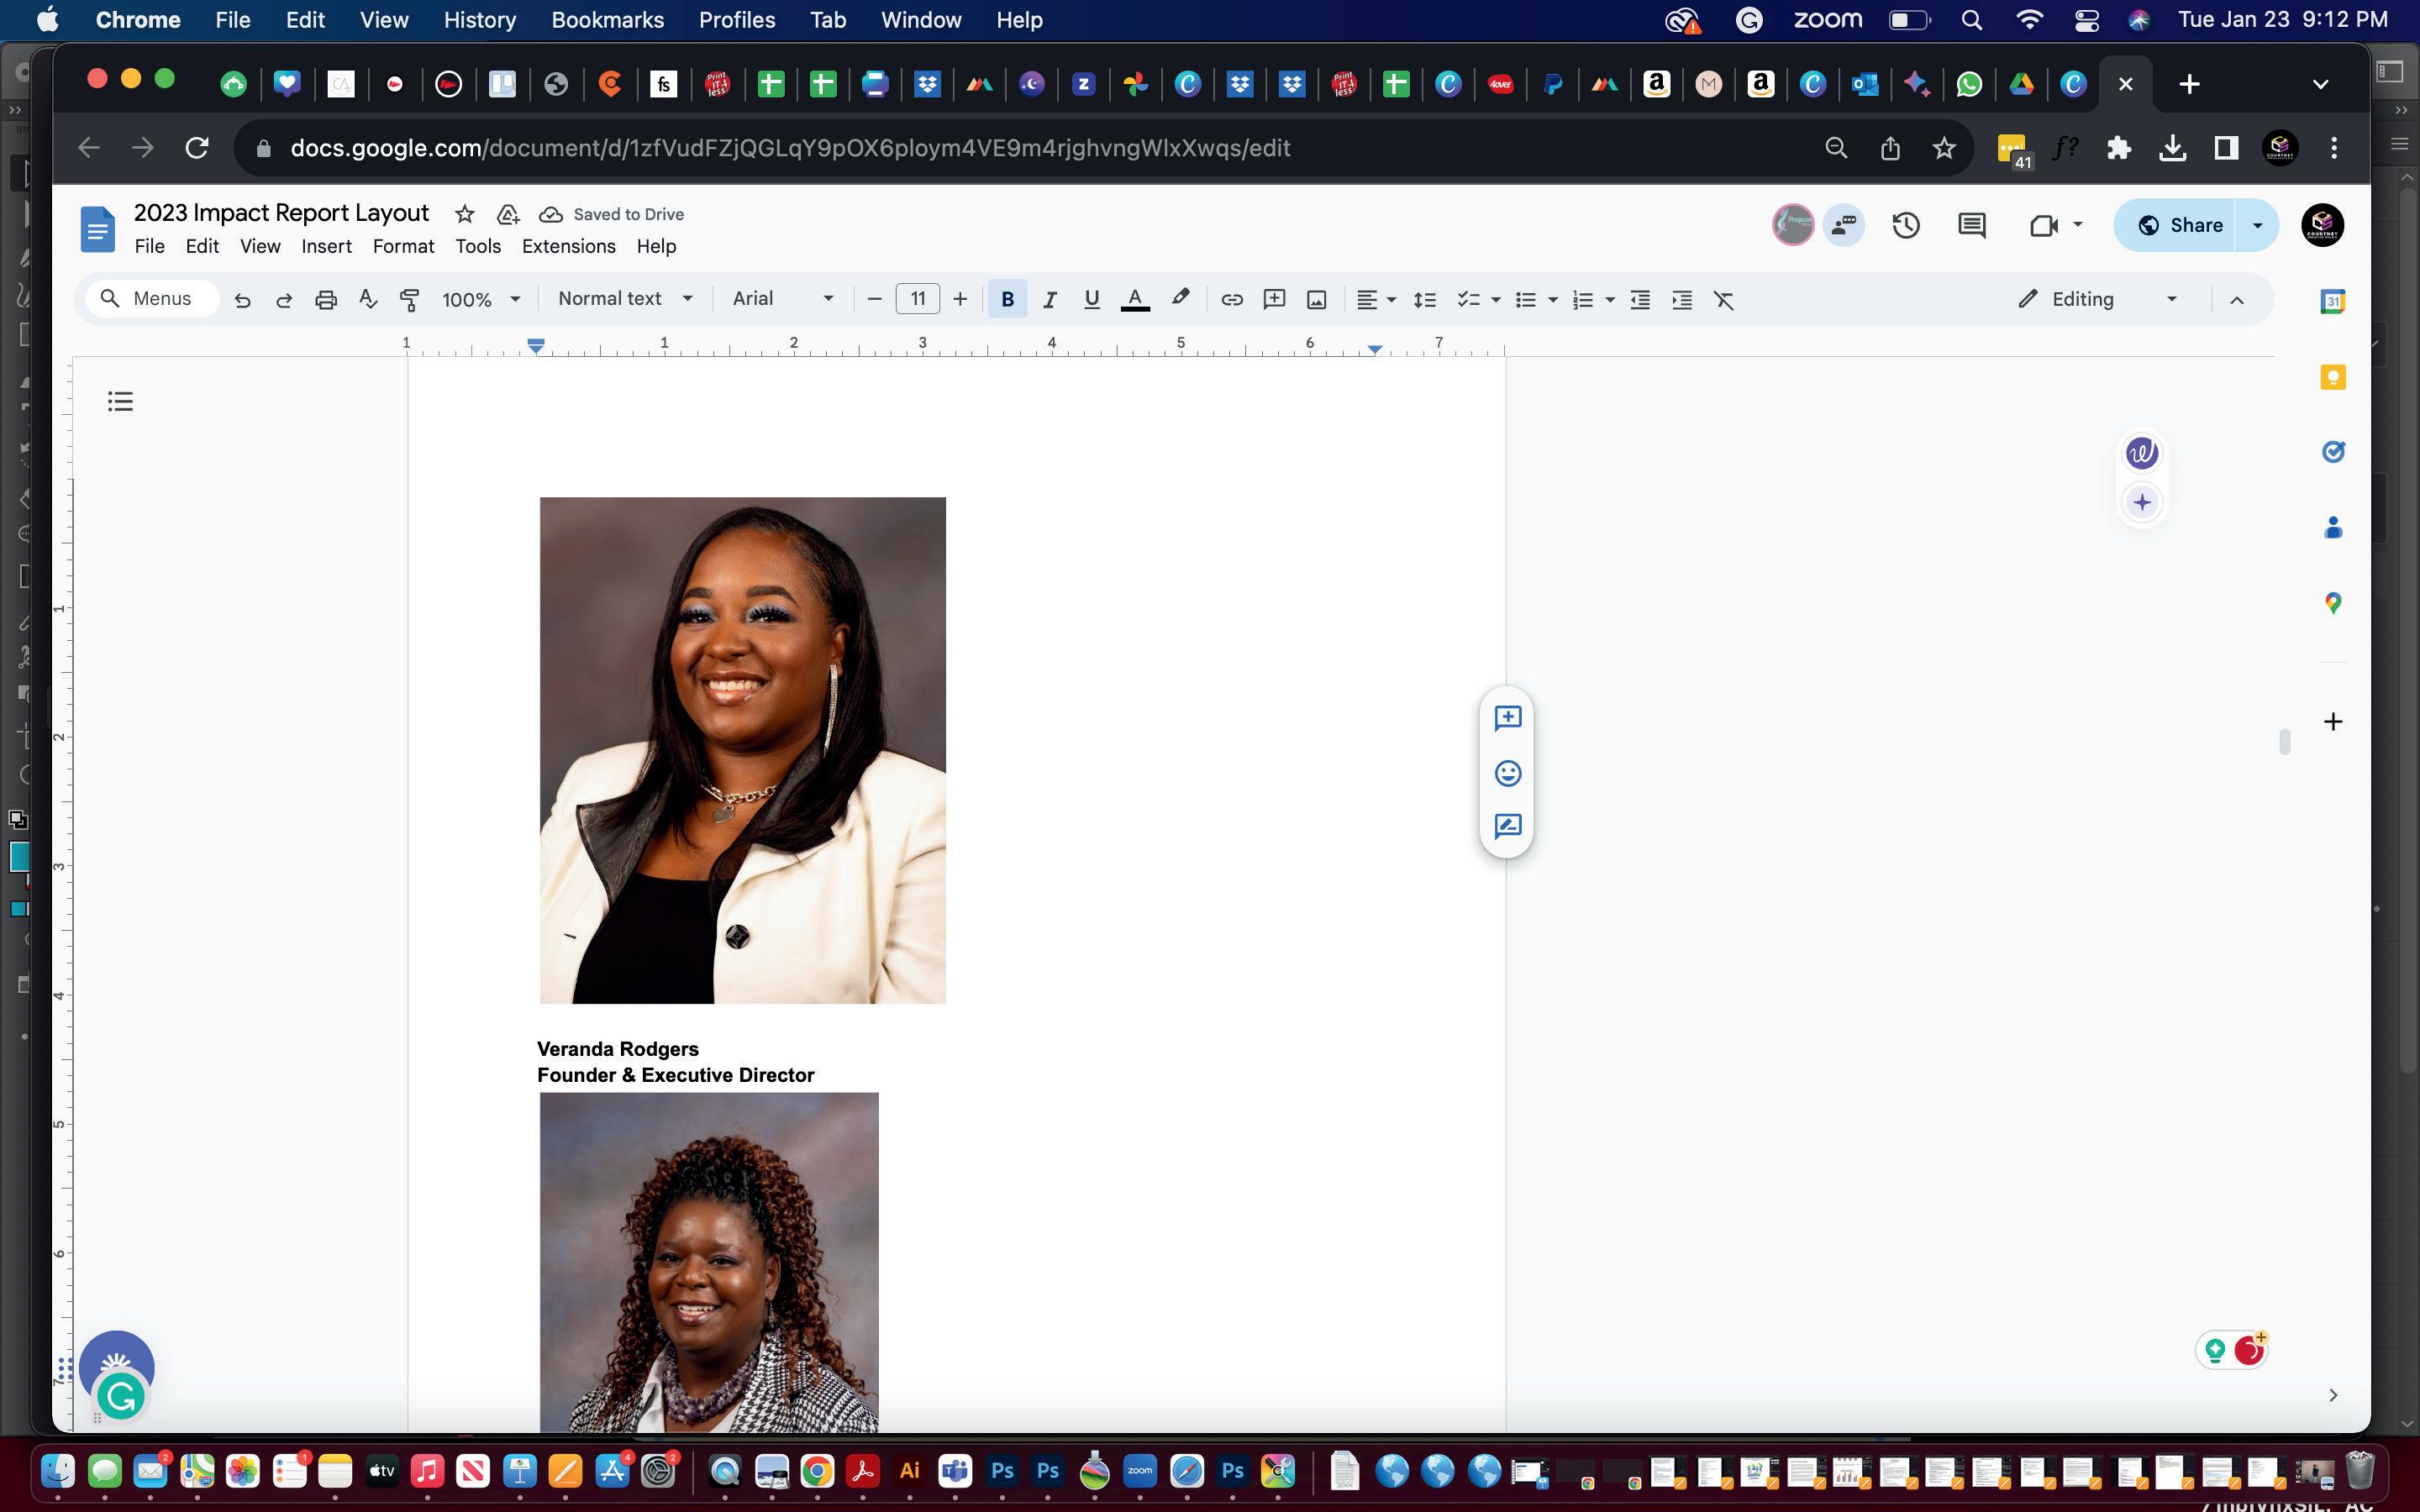2420x1512 pixels.
Task: Click the clear formatting icon
Action: click(x=1724, y=299)
